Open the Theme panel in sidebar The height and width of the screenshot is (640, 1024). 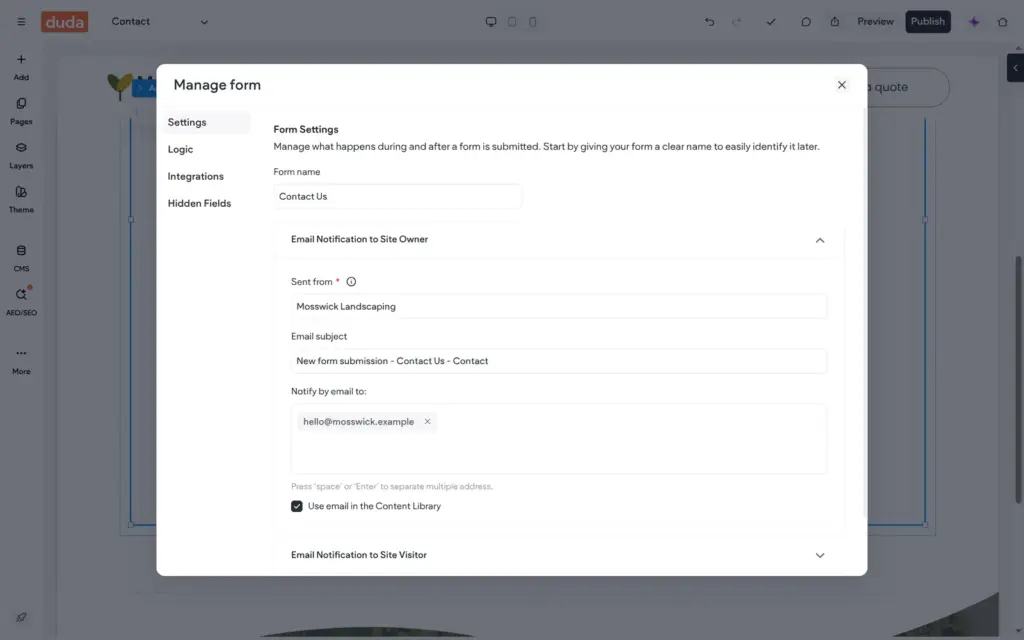[x=21, y=200]
